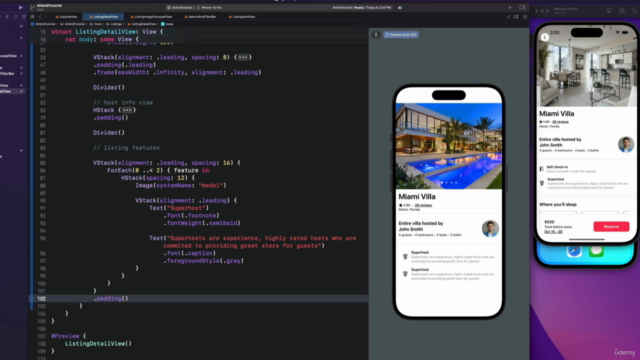
Task: Go back in editor history
Action: pos(40,17)
